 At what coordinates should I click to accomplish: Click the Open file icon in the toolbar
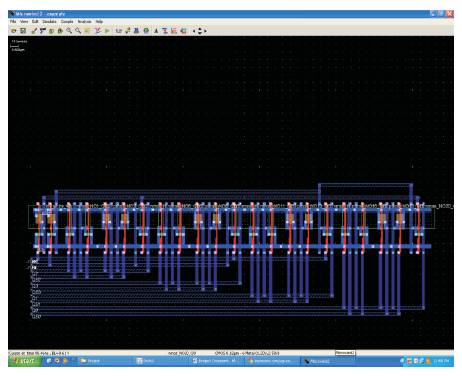(14, 31)
